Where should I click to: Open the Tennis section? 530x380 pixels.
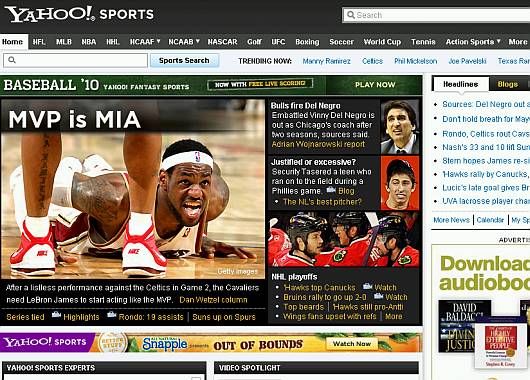tap(423, 42)
